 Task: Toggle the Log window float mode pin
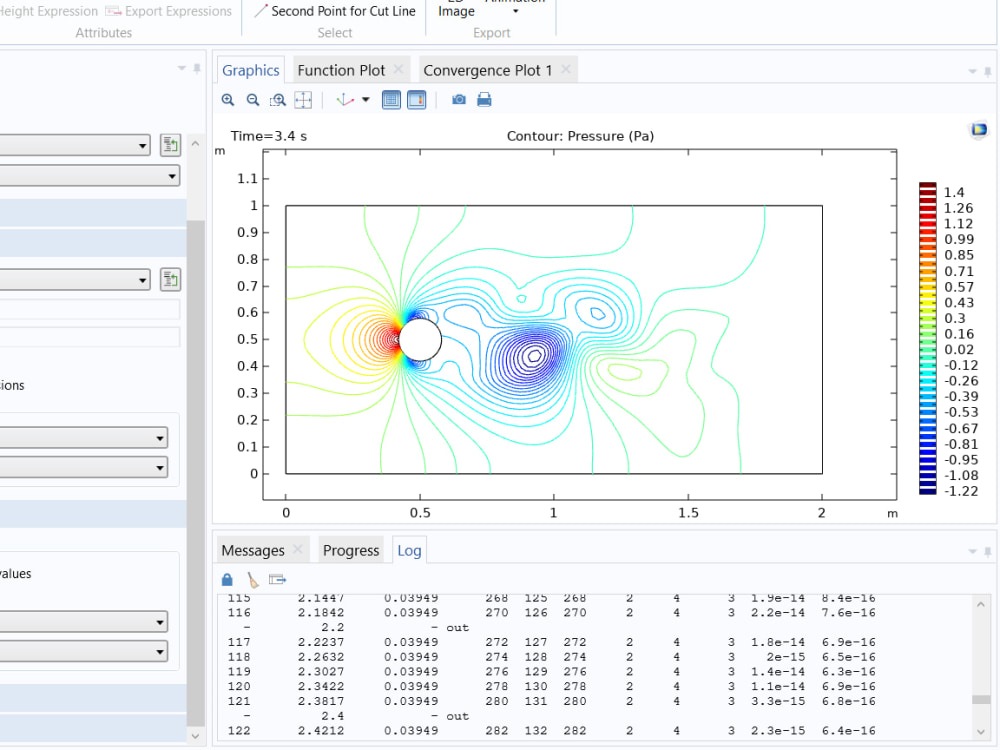pyautogui.click(x=988, y=549)
